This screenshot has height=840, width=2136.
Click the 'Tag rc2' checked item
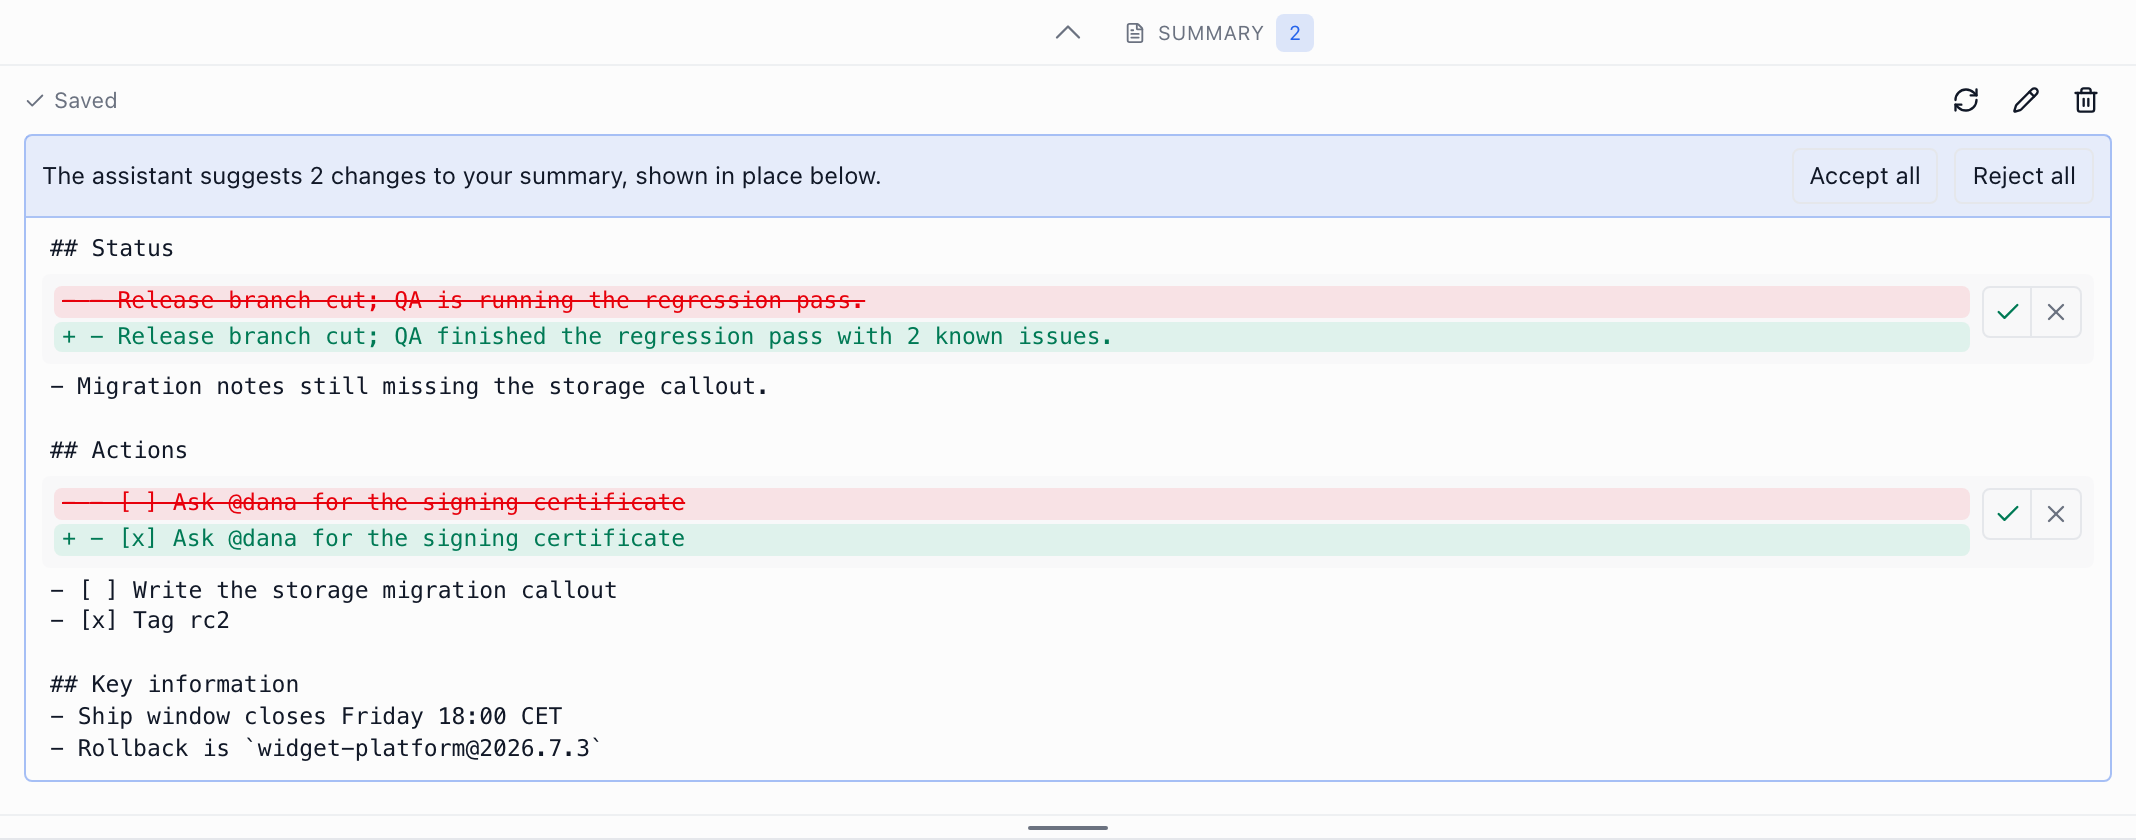click(x=140, y=620)
